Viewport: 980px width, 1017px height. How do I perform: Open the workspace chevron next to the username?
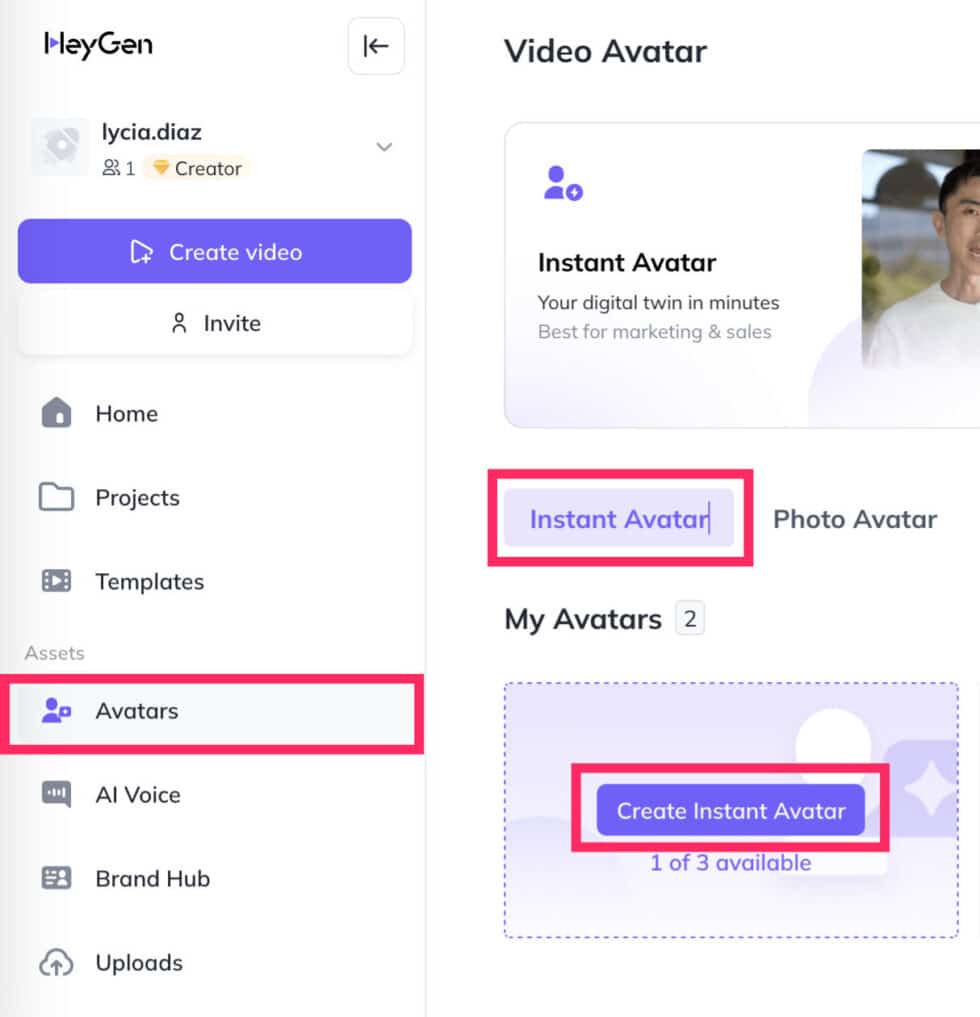click(384, 146)
